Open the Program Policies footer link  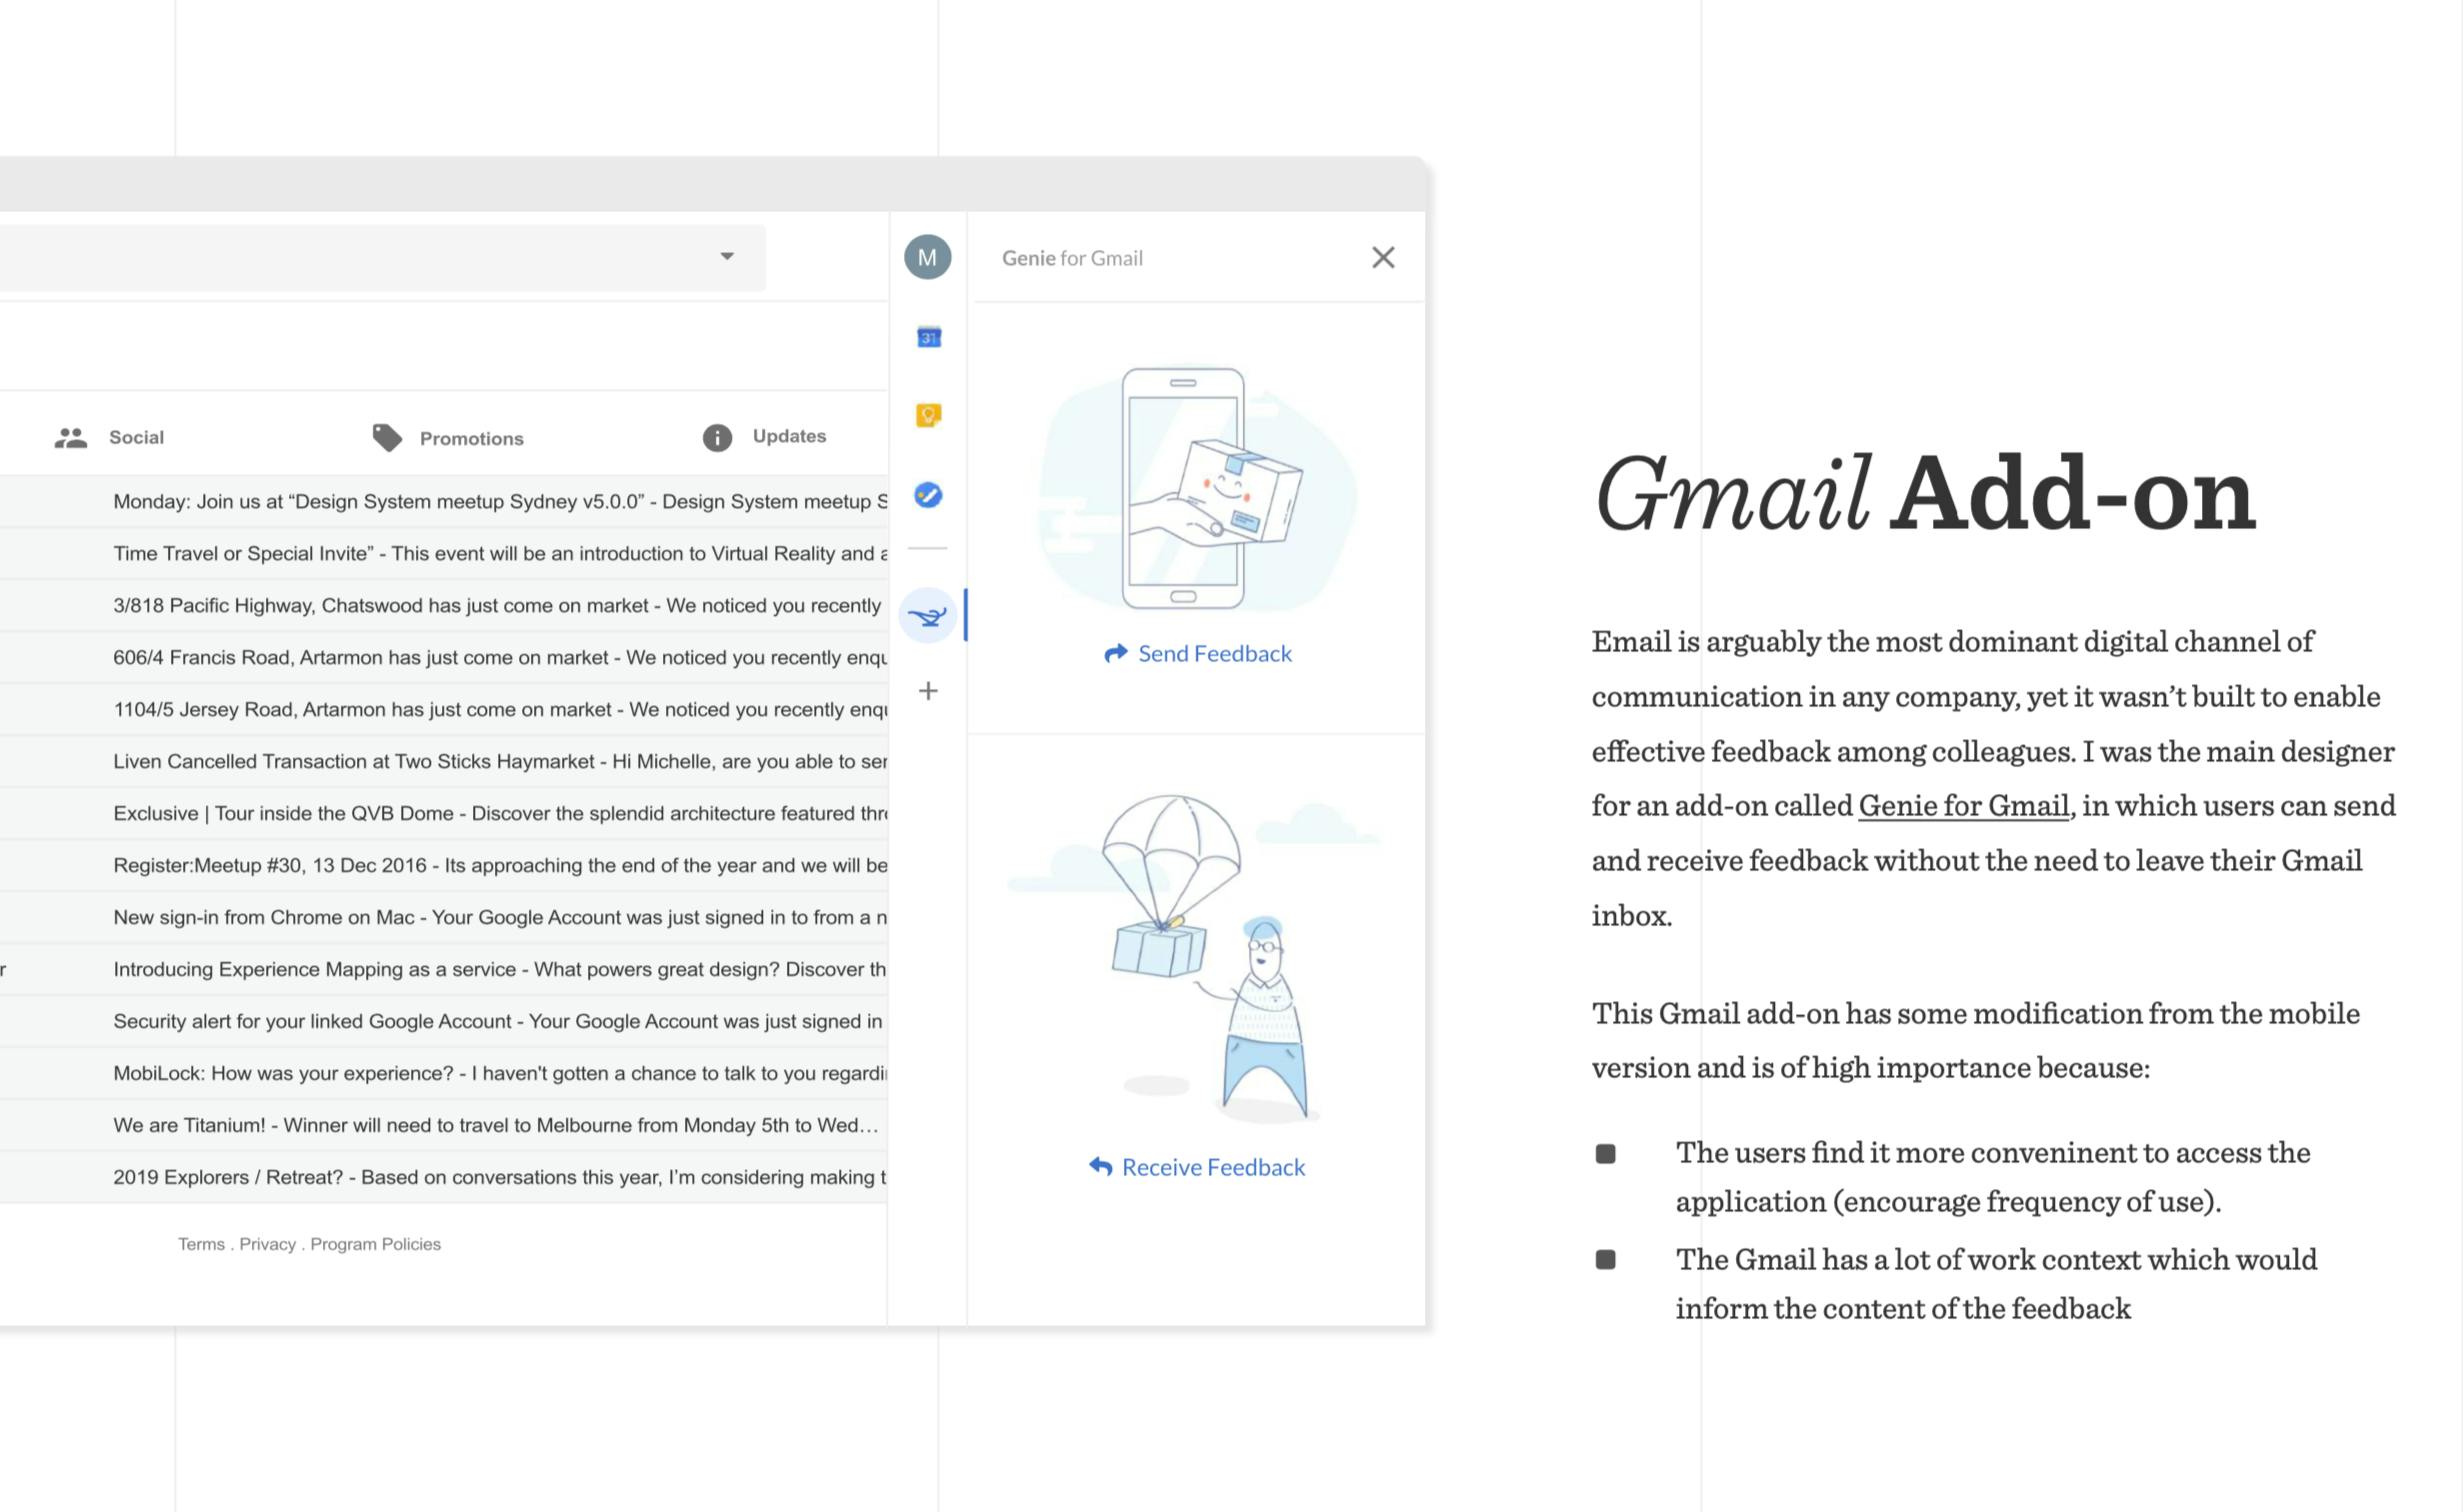[375, 1244]
